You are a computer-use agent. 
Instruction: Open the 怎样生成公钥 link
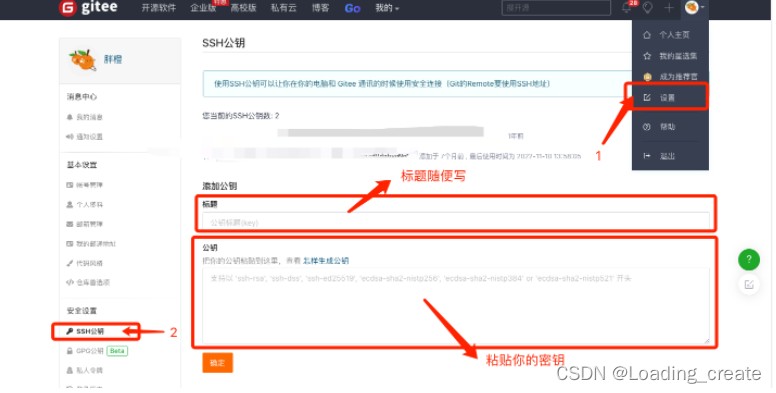pyautogui.click(x=326, y=261)
